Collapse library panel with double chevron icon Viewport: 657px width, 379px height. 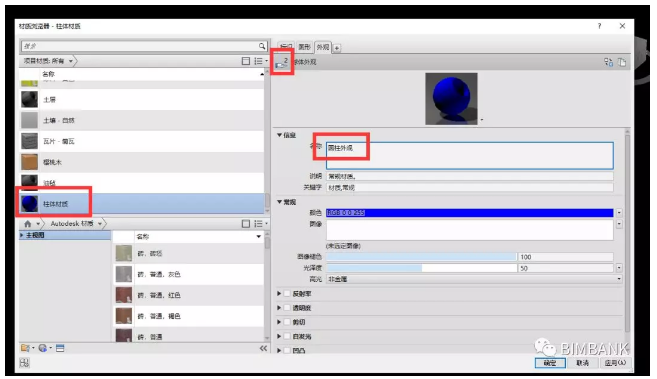click(263, 348)
